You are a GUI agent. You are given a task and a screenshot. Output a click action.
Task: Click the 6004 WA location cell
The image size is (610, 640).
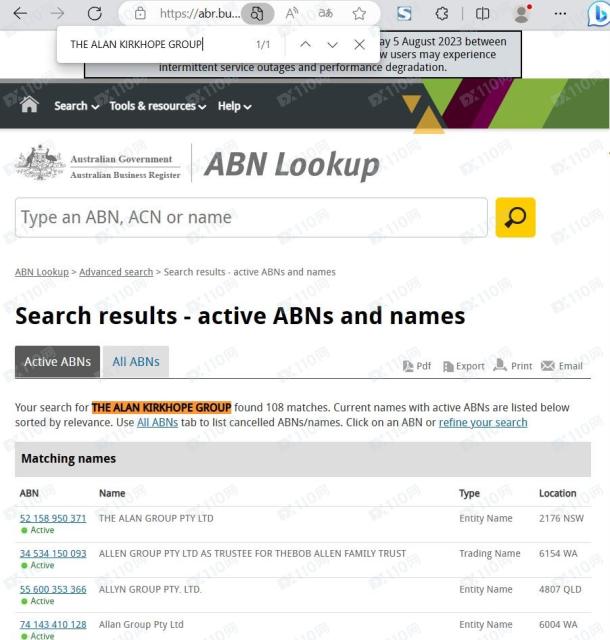coord(558,625)
